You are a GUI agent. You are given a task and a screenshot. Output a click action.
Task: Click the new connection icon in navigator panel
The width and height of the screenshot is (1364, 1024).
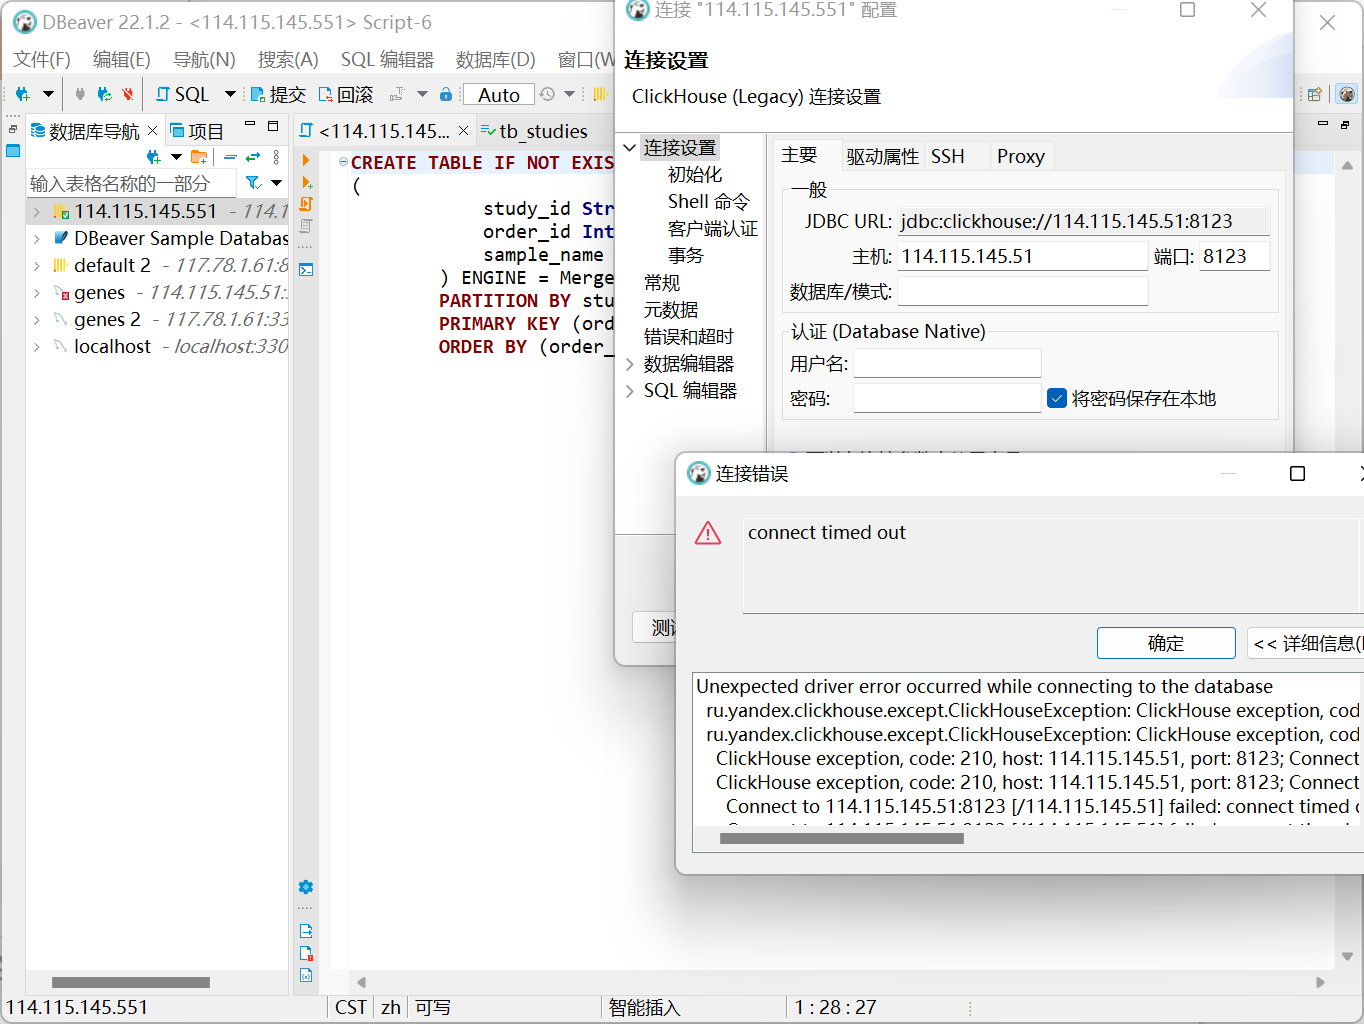[x=153, y=157]
